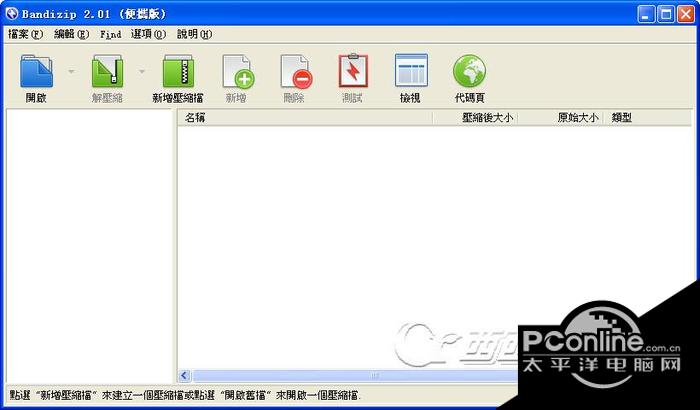Click the 代碼頁 code page globe icon
Viewport: 700px width, 410px height.
pyautogui.click(x=469, y=71)
